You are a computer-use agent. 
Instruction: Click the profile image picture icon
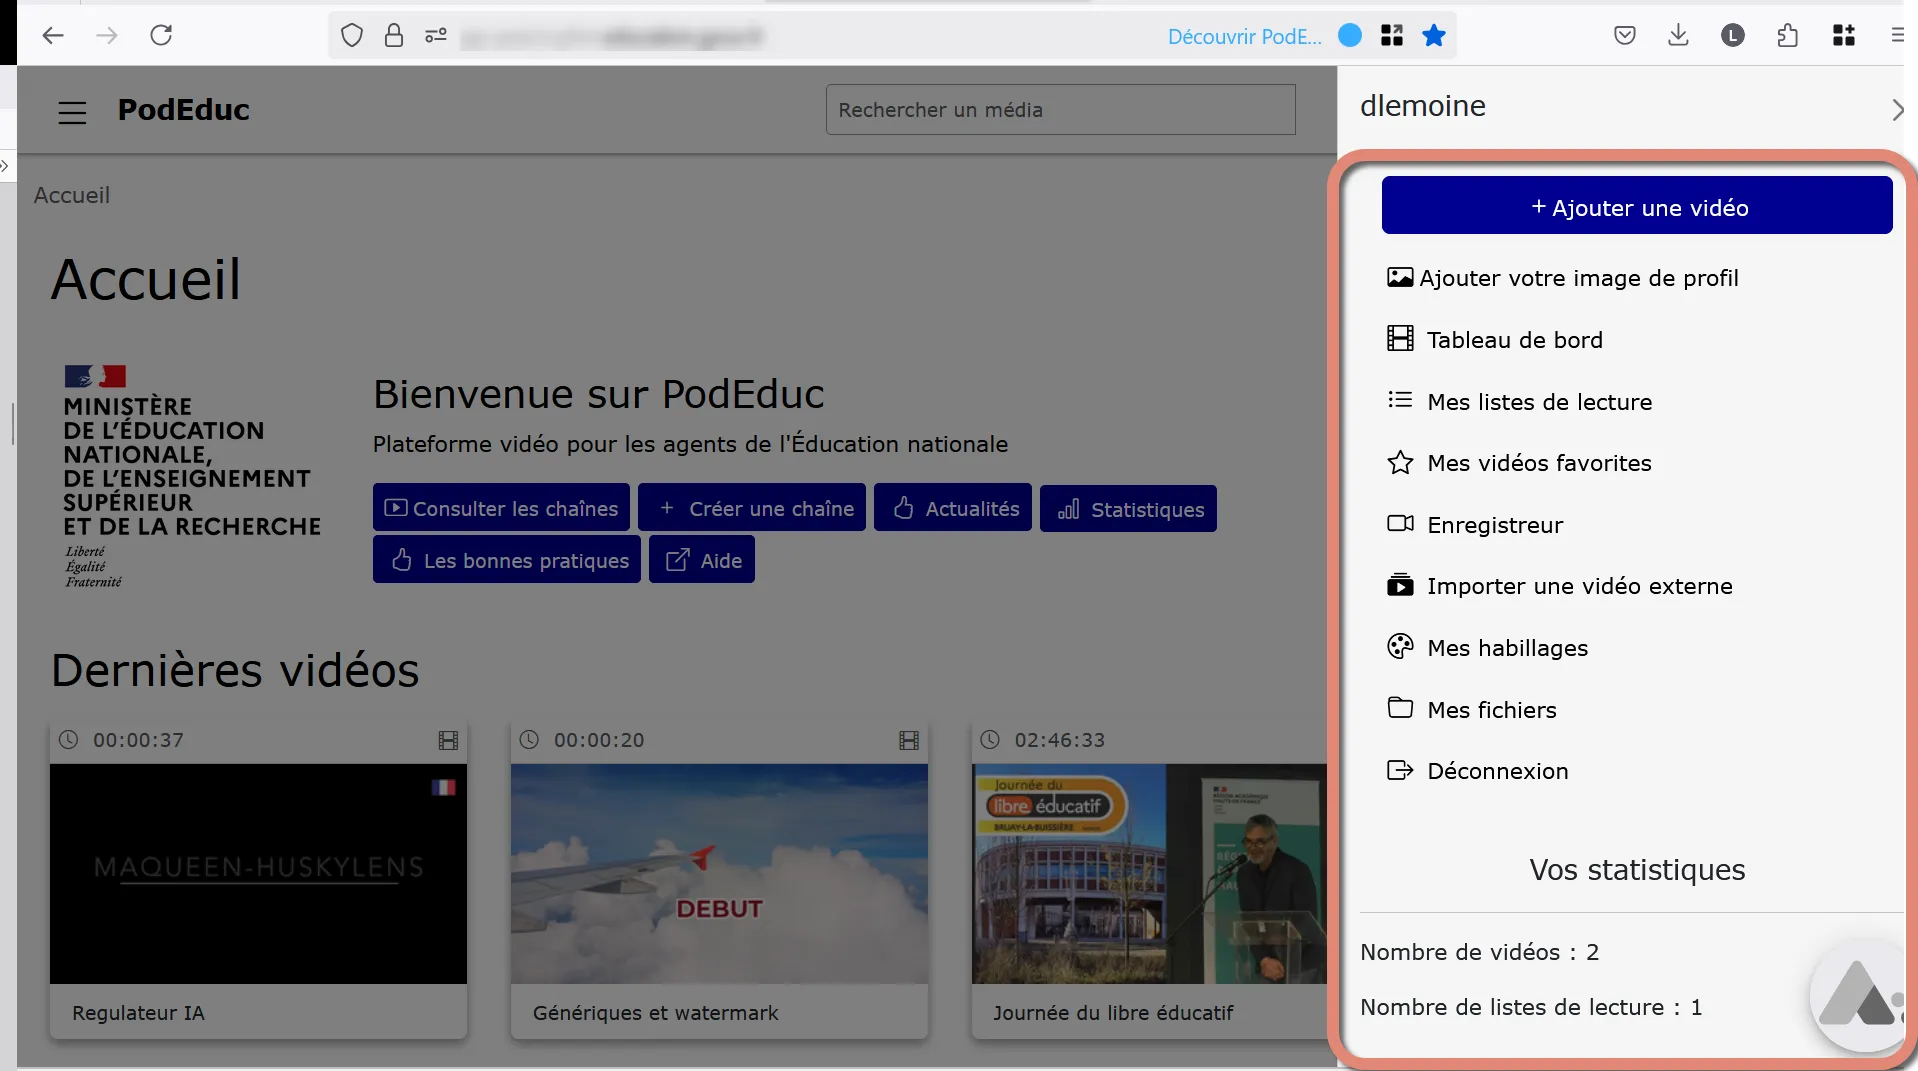point(1400,277)
